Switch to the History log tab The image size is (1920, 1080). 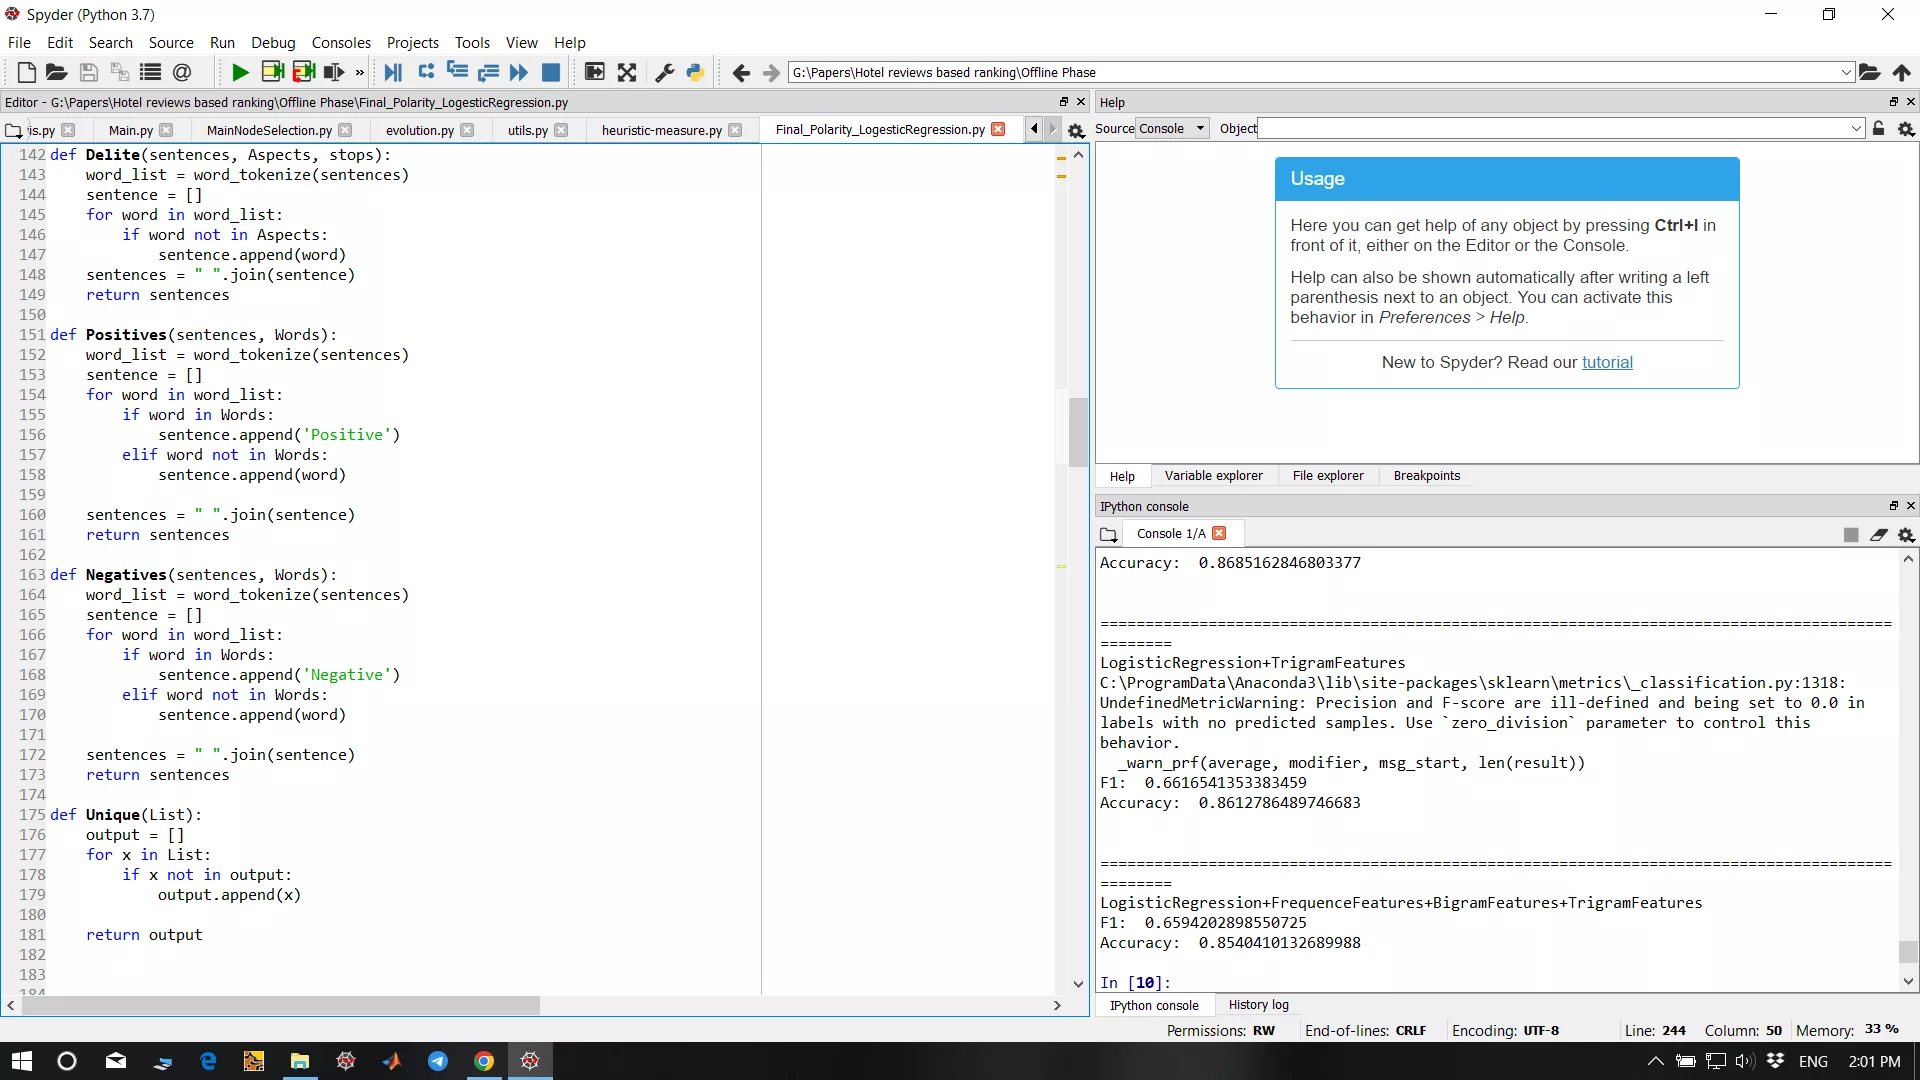[1258, 1005]
